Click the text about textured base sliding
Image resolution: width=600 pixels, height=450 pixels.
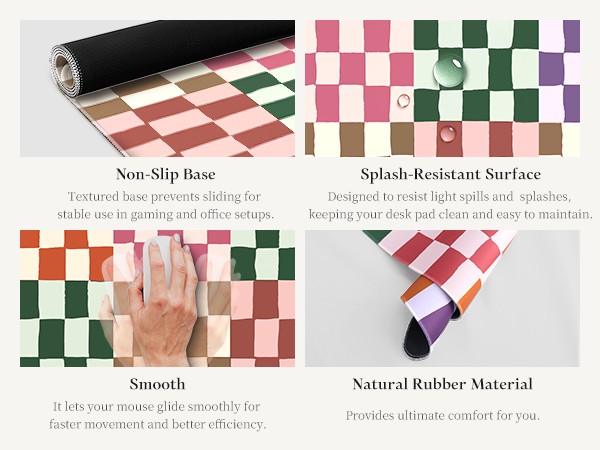pyautogui.click(x=165, y=205)
